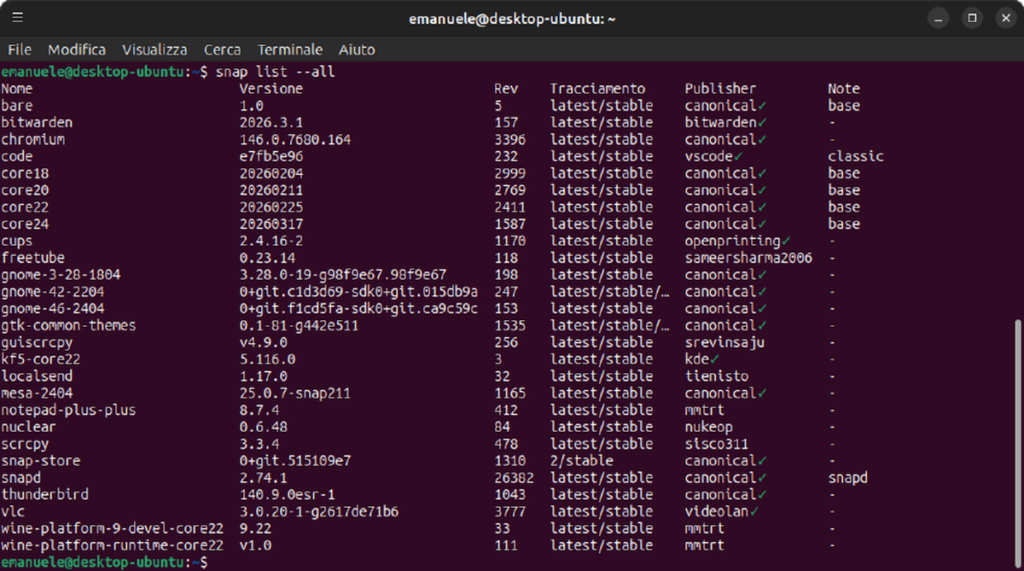Screen dimensions: 1024x571
Task: Click the 'sameersharma2006' publisher name
Action: pos(748,258)
